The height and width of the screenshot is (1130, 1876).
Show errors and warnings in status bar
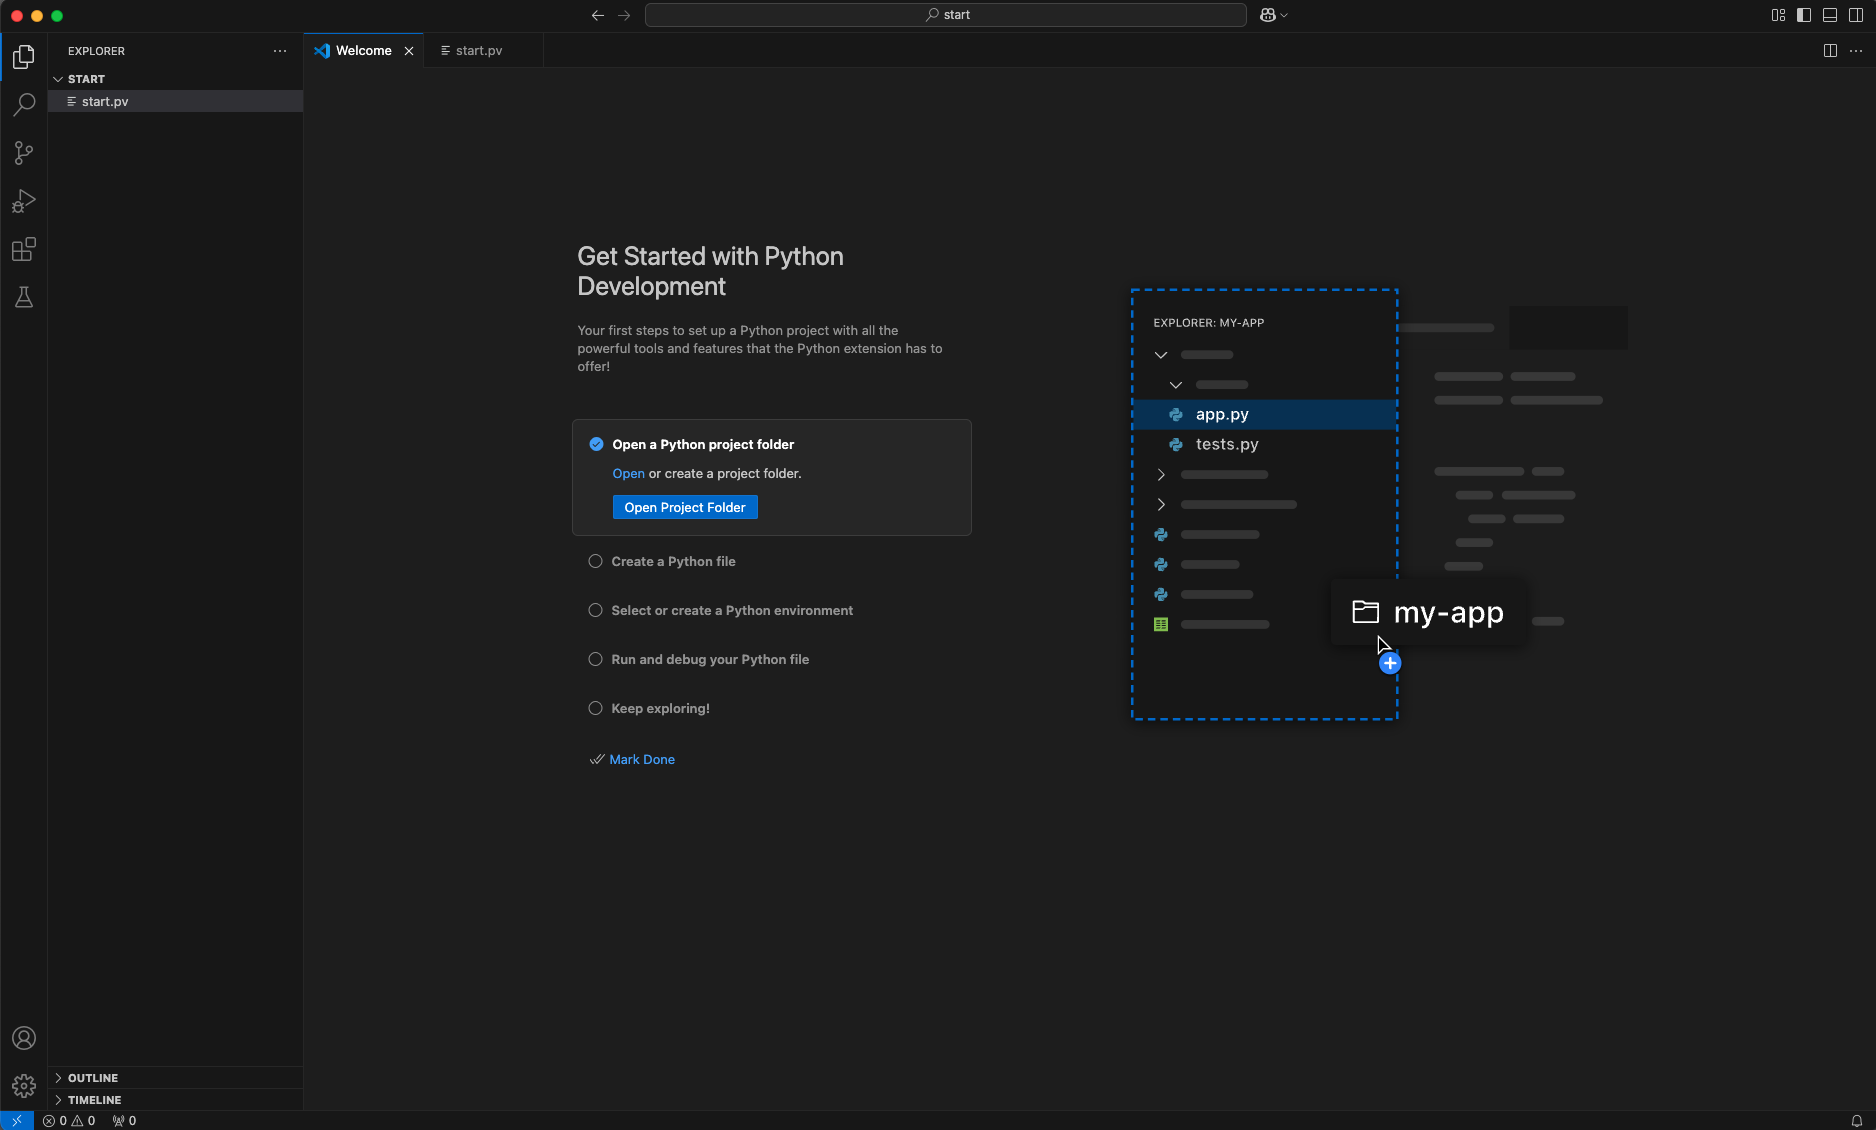(x=69, y=1121)
